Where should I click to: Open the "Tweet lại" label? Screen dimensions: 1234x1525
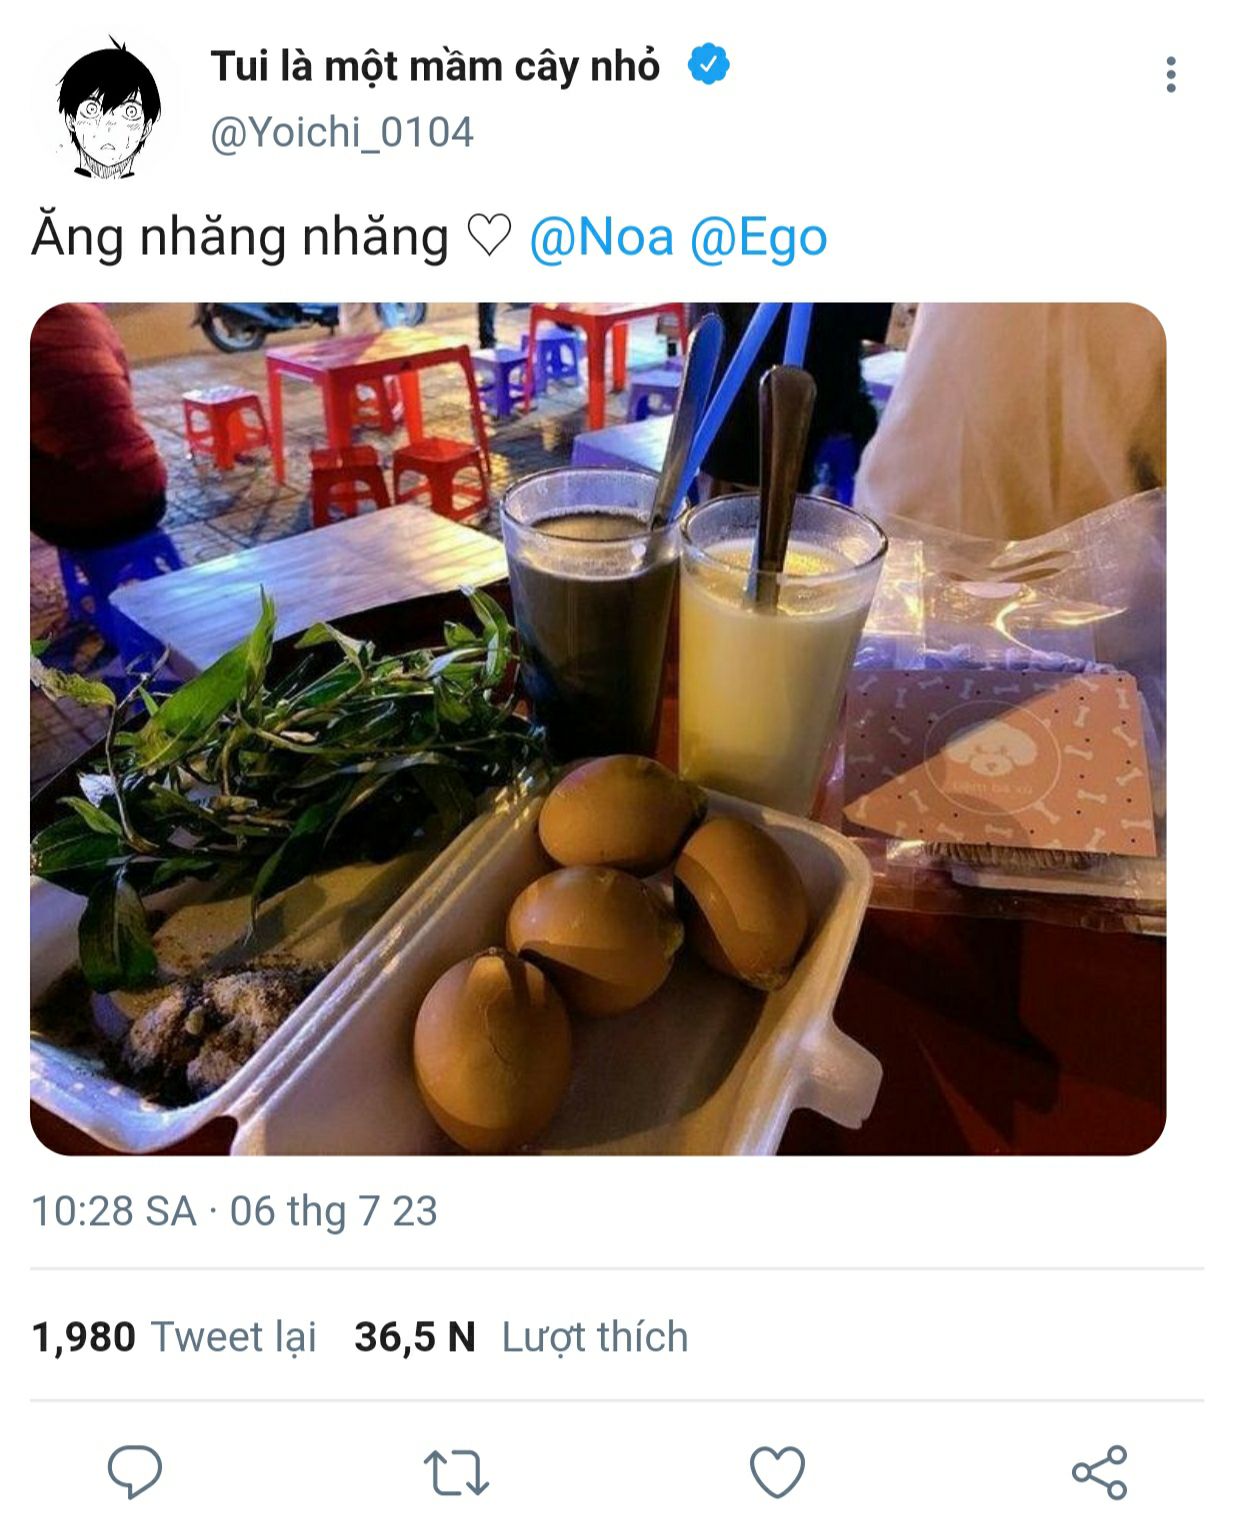point(234,1337)
